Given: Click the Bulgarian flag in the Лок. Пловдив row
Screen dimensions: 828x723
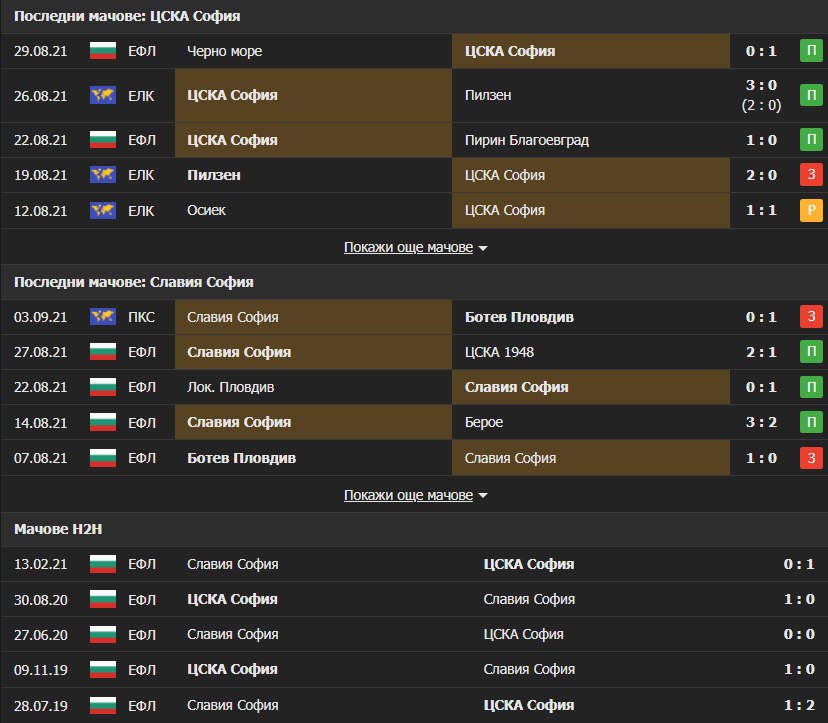Looking at the screenshot, I should [103, 387].
